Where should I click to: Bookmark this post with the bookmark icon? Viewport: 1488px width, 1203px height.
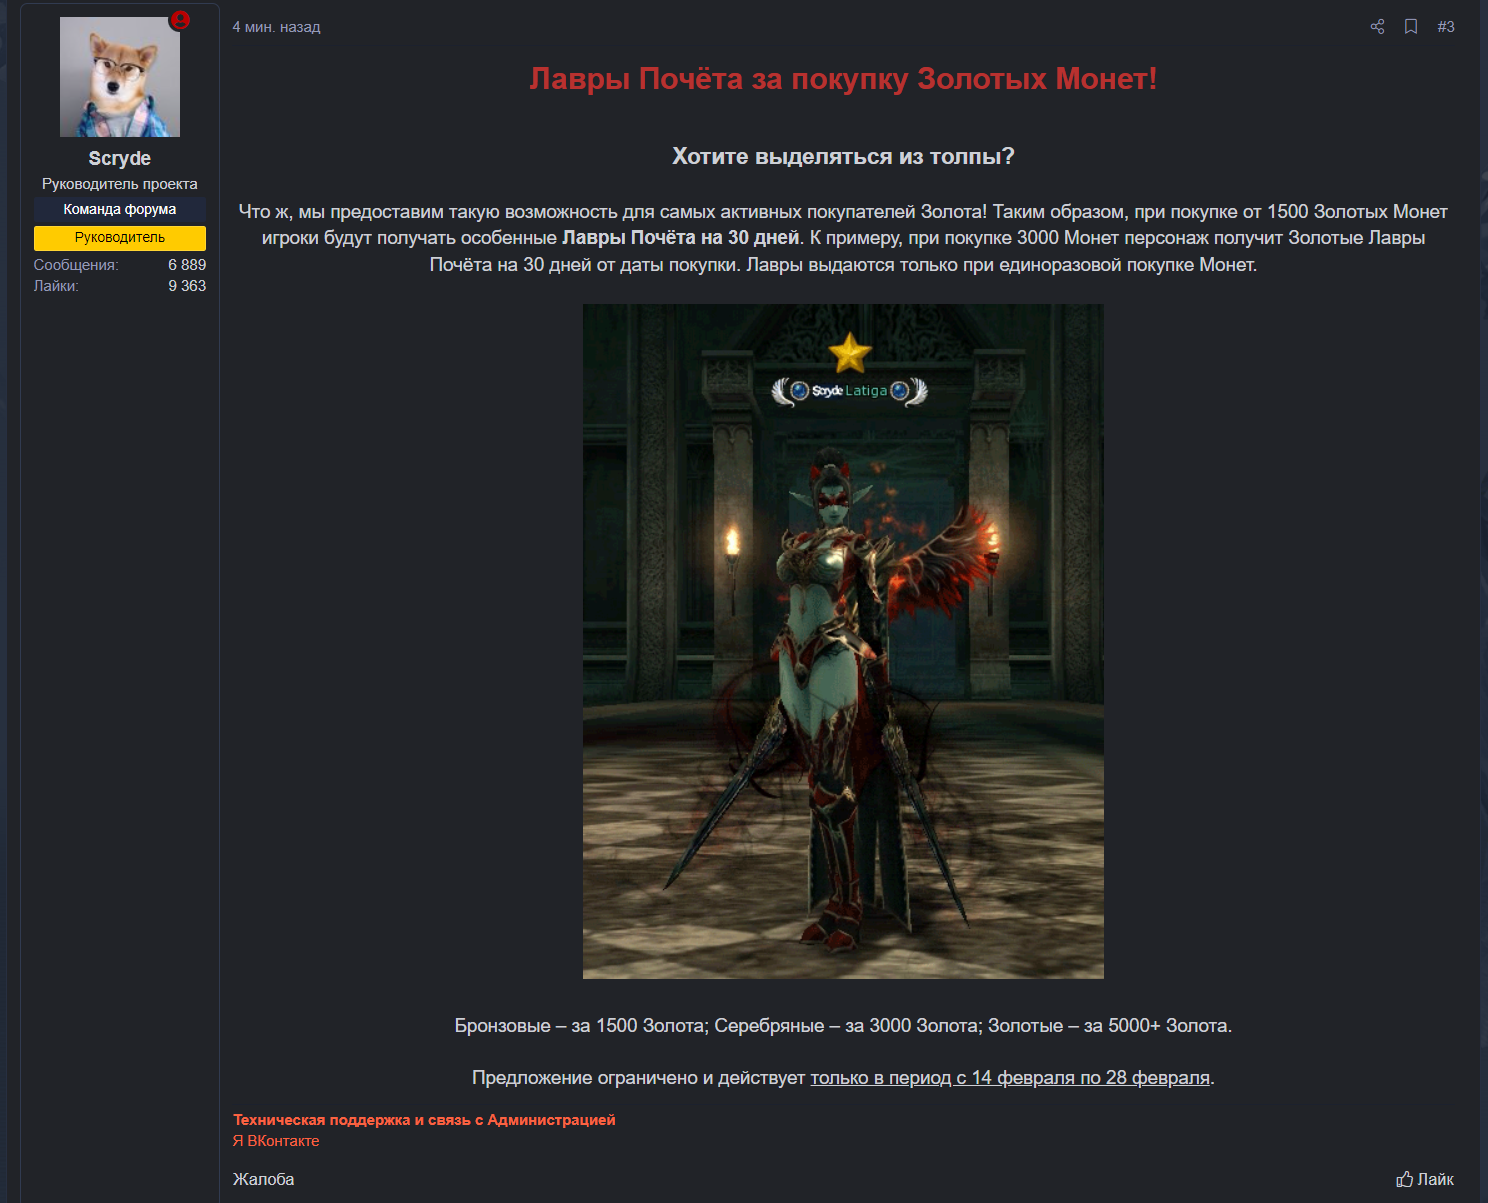click(x=1411, y=27)
